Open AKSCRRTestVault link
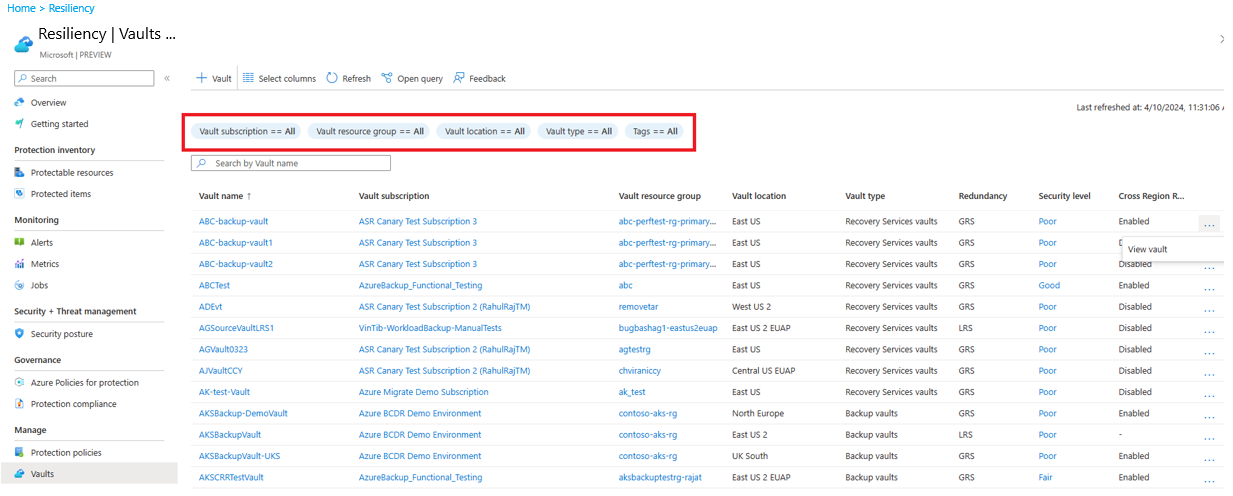The height and width of the screenshot is (496, 1233). (x=231, y=477)
